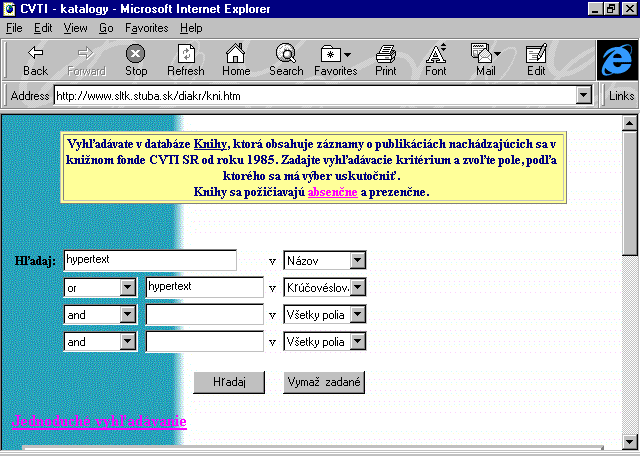This screenshot has height=456, width=640.
Task: Open the Názov field selector dropdown
Action: click(x=325, y=260)
